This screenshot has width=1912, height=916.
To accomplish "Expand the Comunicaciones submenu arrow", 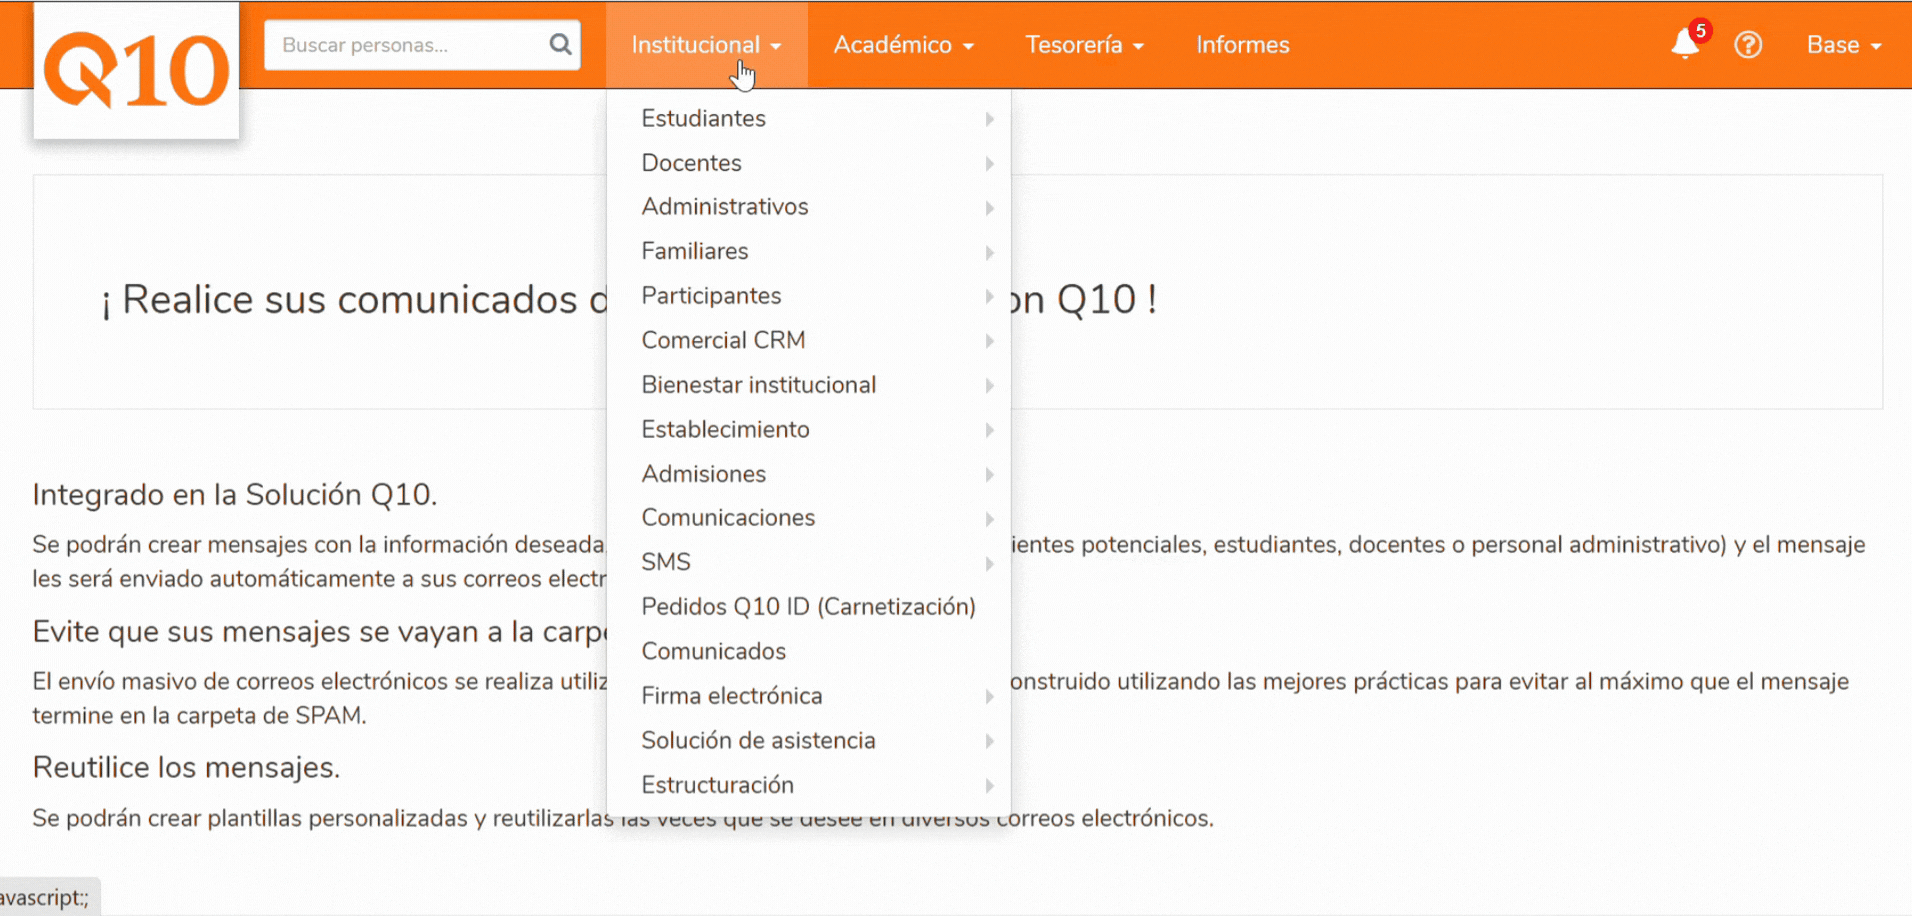I will point(989,519).
